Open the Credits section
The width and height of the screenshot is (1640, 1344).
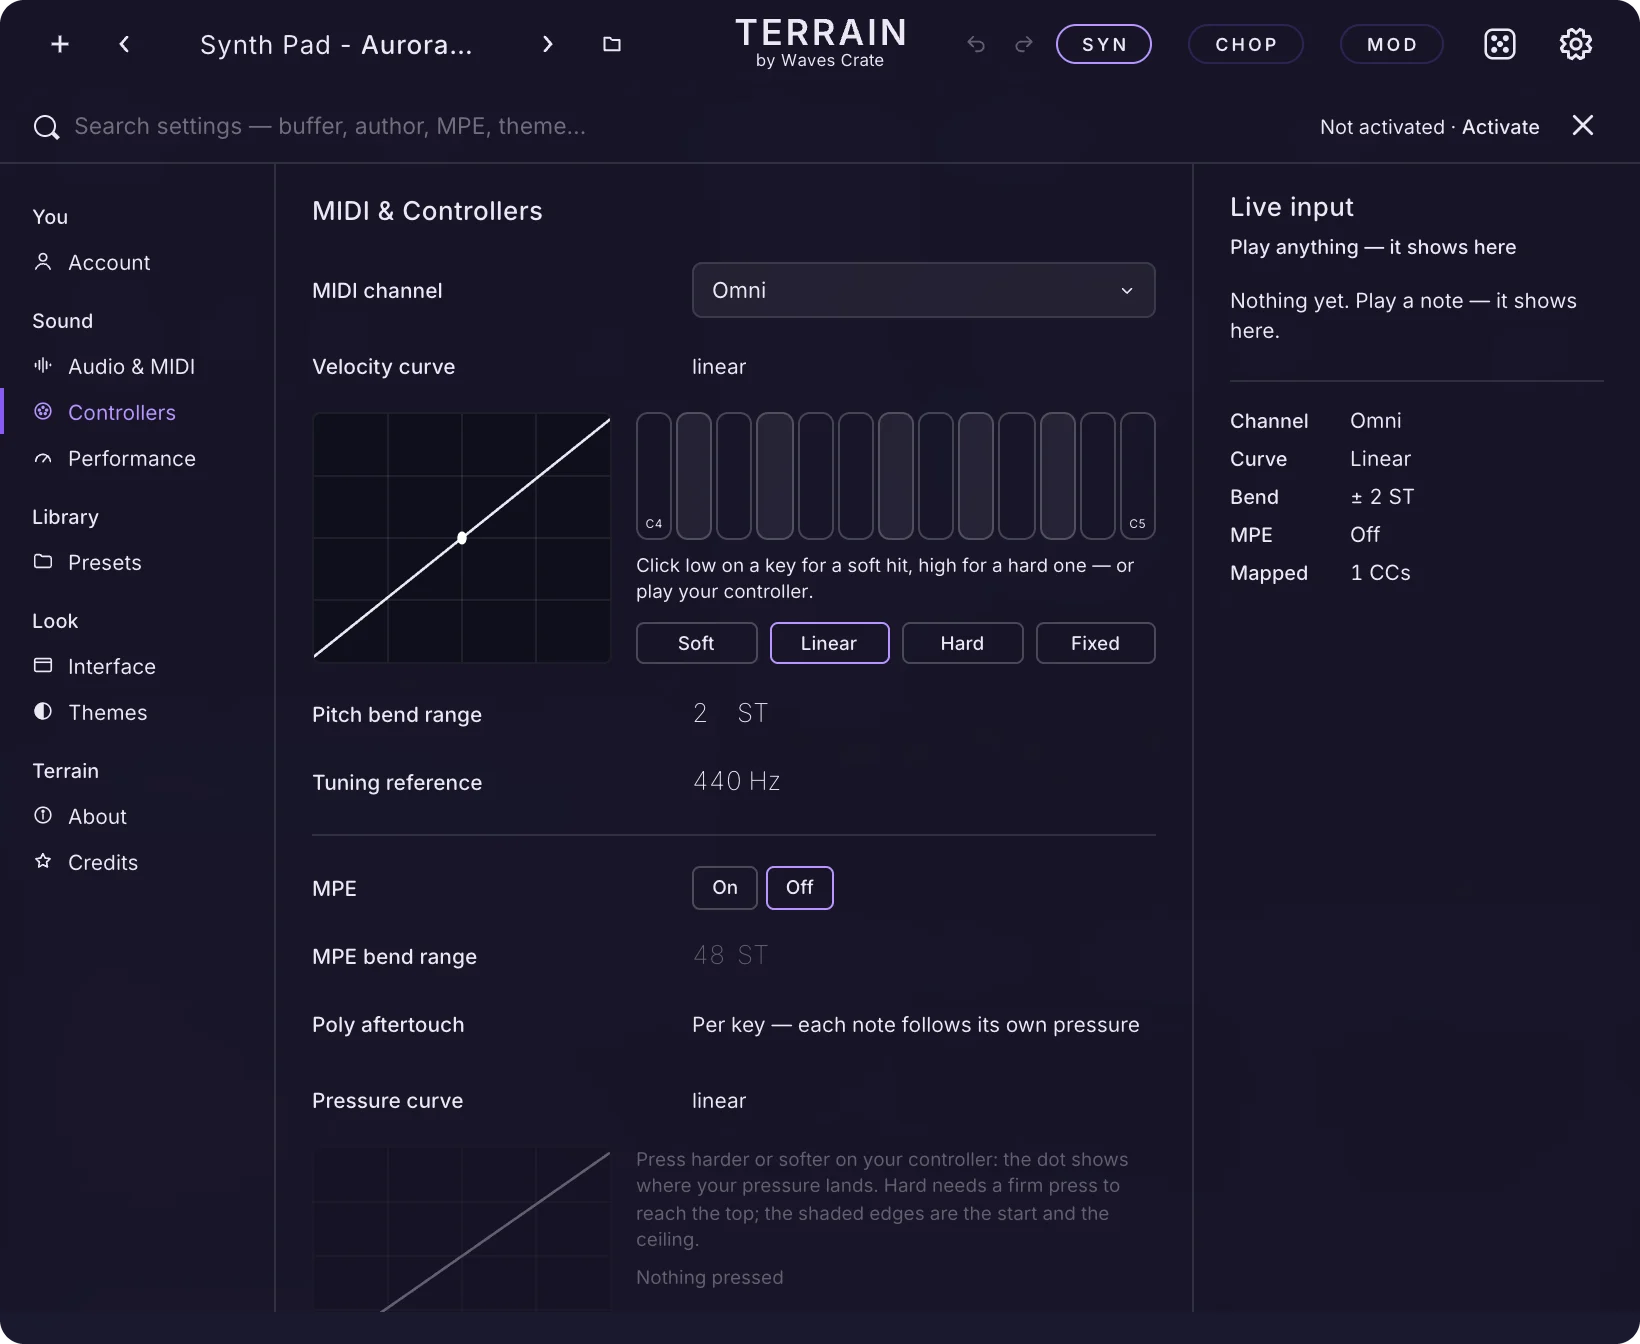pyautogui.click(x=86, y=862)
